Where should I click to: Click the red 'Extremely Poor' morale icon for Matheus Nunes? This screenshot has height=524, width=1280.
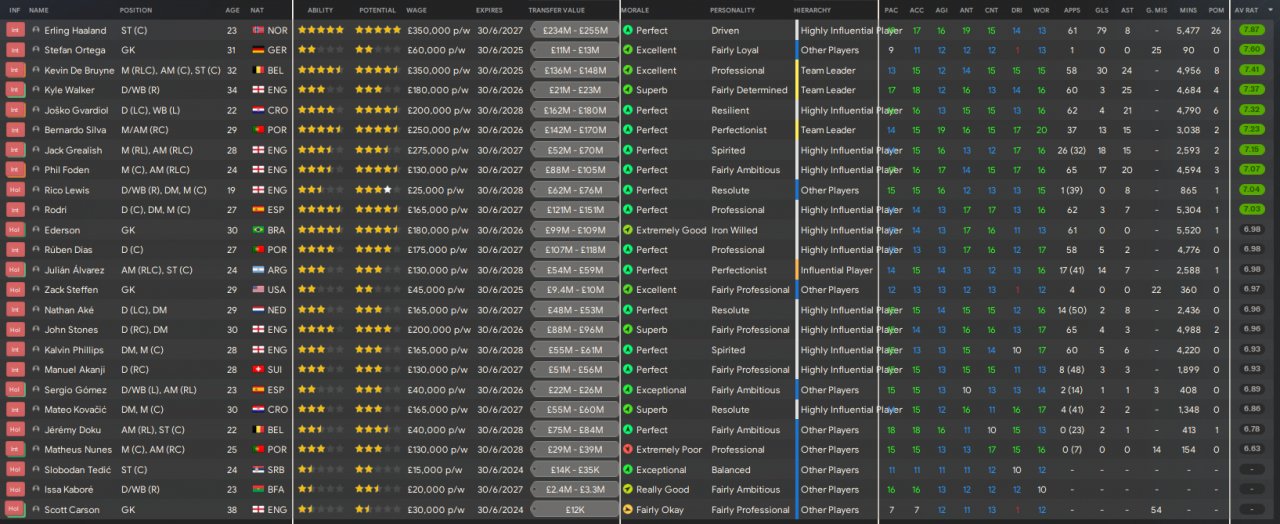coord(627,450)
